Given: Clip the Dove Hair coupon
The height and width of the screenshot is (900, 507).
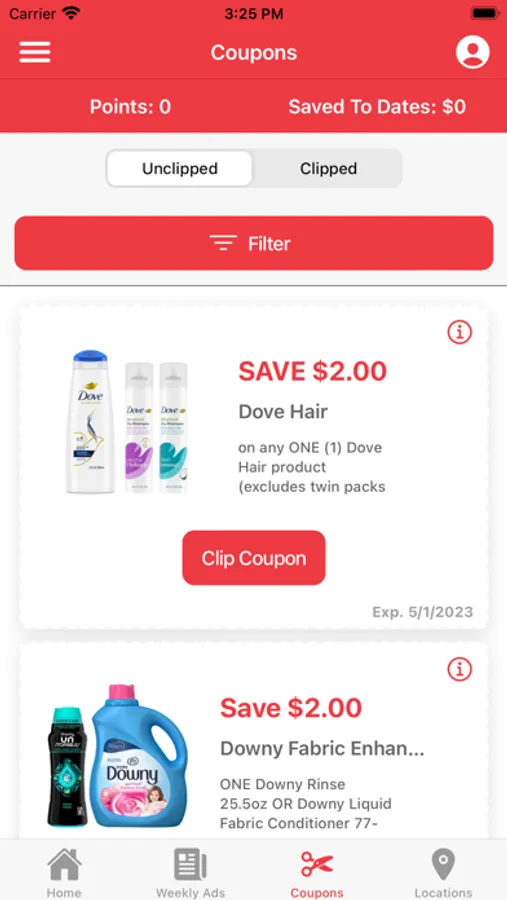Looking at the screenshot, I should tap(254, 558).
